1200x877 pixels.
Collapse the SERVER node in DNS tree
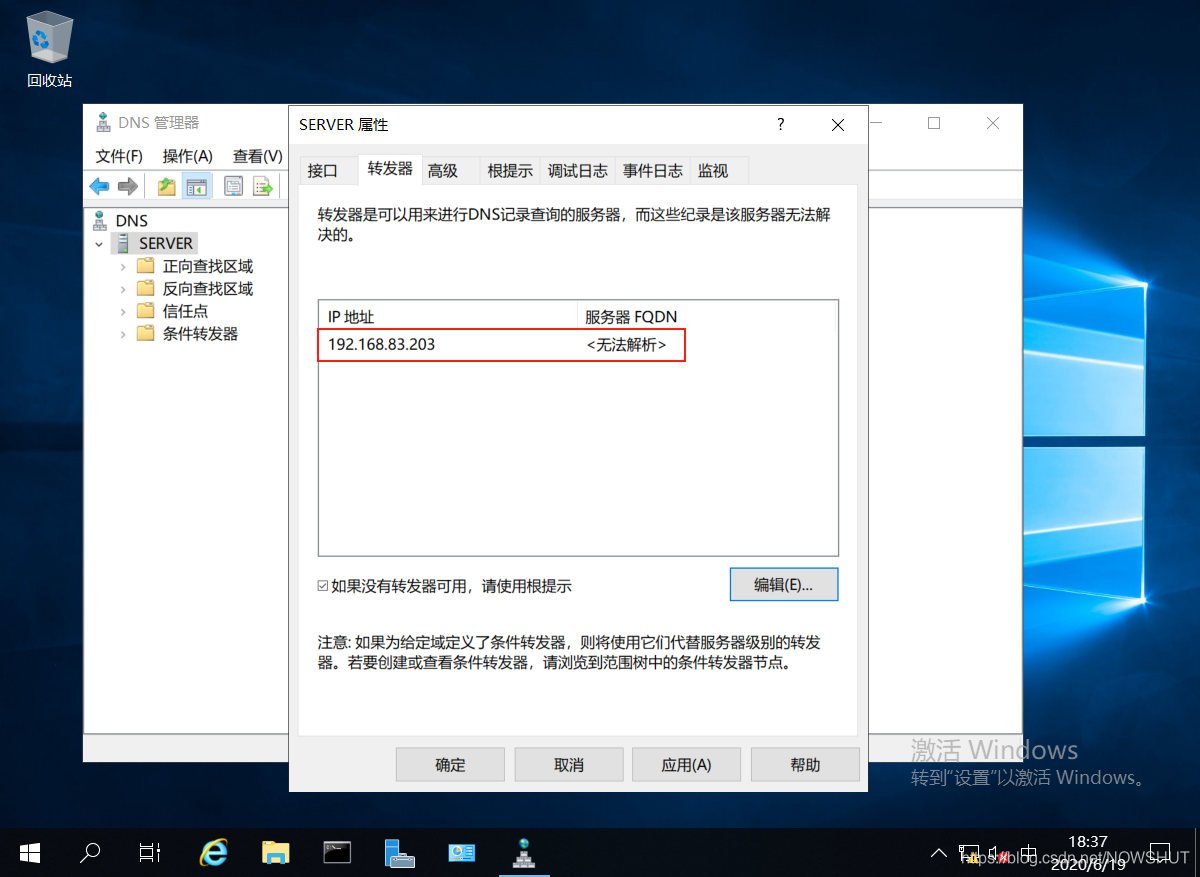point(98,243)
